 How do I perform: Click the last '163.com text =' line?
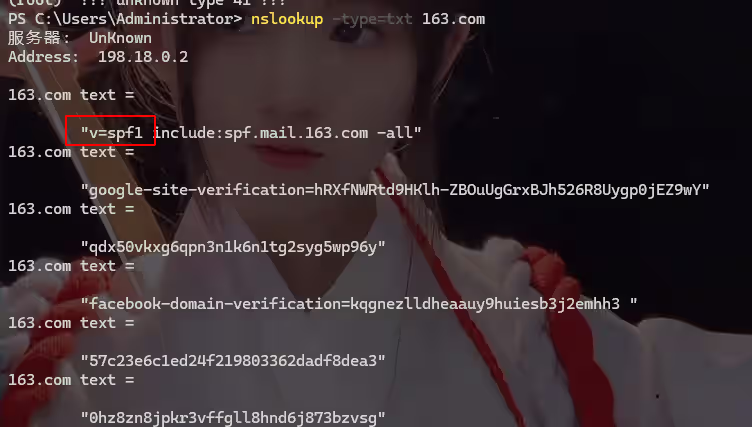pos(71,380)
